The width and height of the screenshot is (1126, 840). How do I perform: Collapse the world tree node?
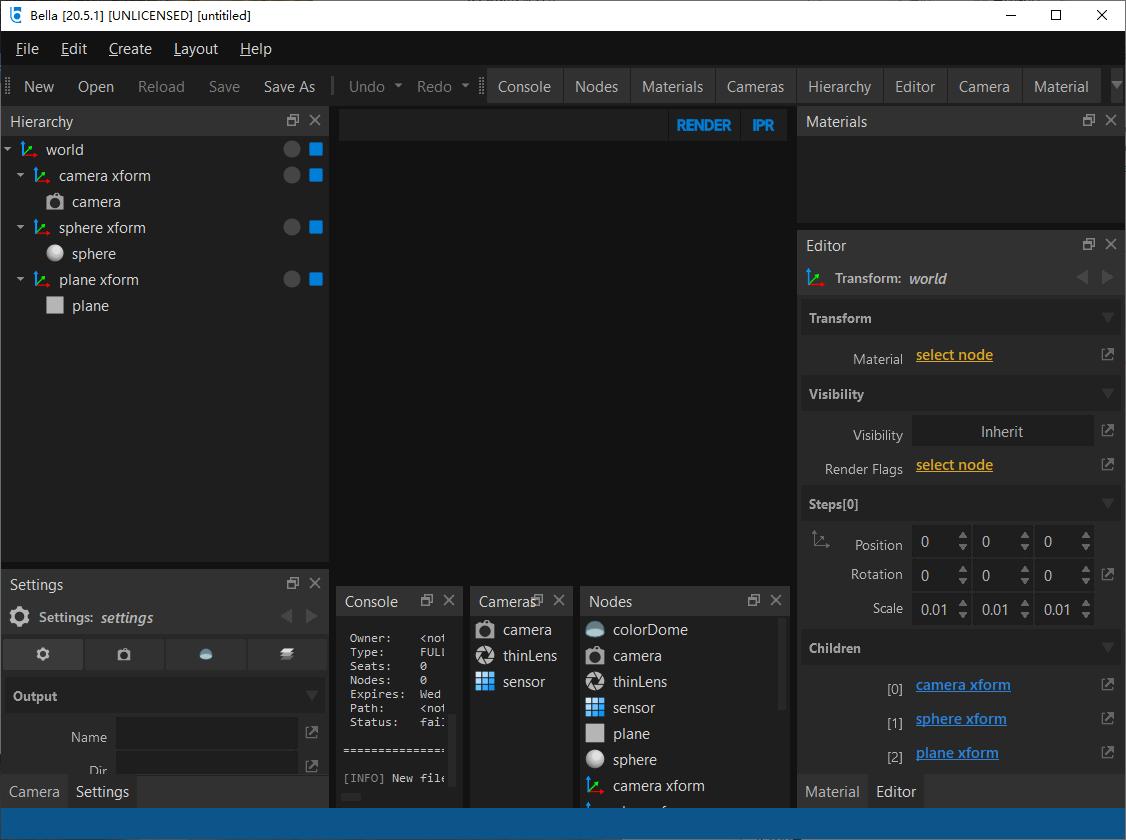coord(8,149)
